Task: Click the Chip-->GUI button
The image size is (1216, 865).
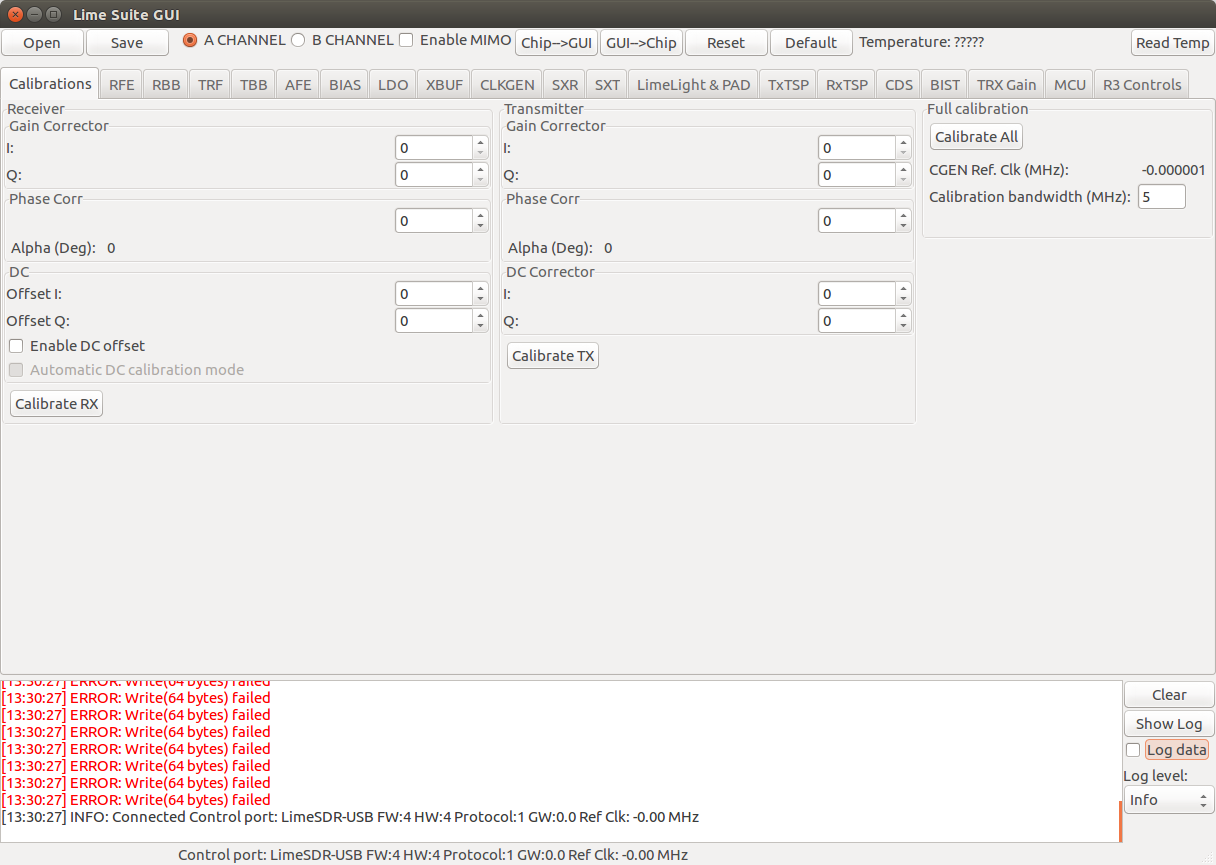Action: point(557,43)
